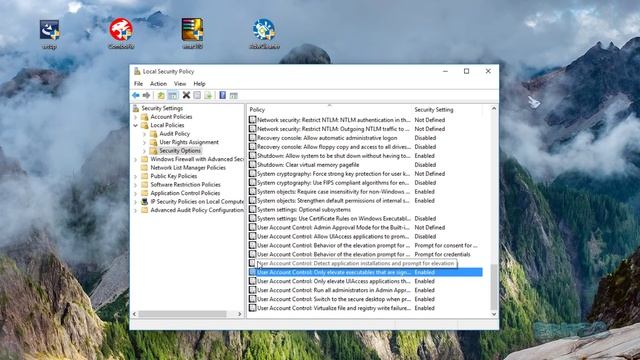Click the policy list vertical scrollbar thumb
Screen dimensions: 640x360
pyautogui.click(x=494, y=287)
